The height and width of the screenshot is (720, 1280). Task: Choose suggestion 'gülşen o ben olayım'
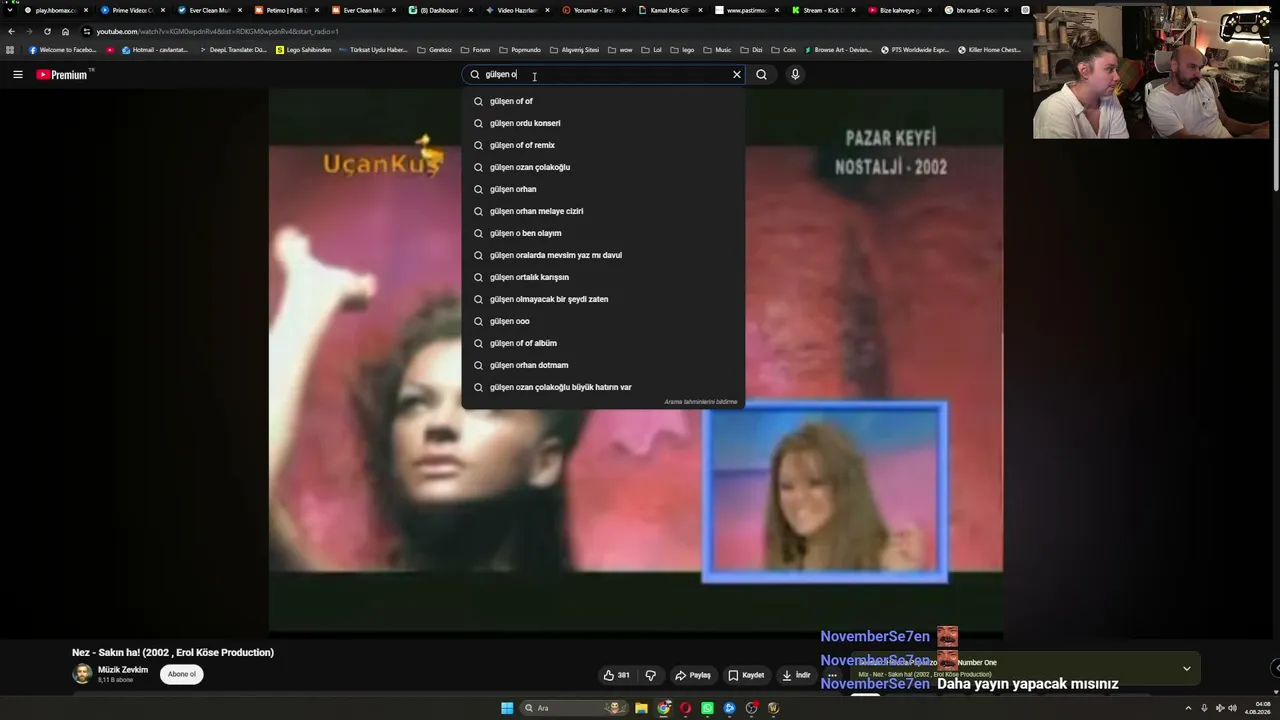click(x=603, y=233)
